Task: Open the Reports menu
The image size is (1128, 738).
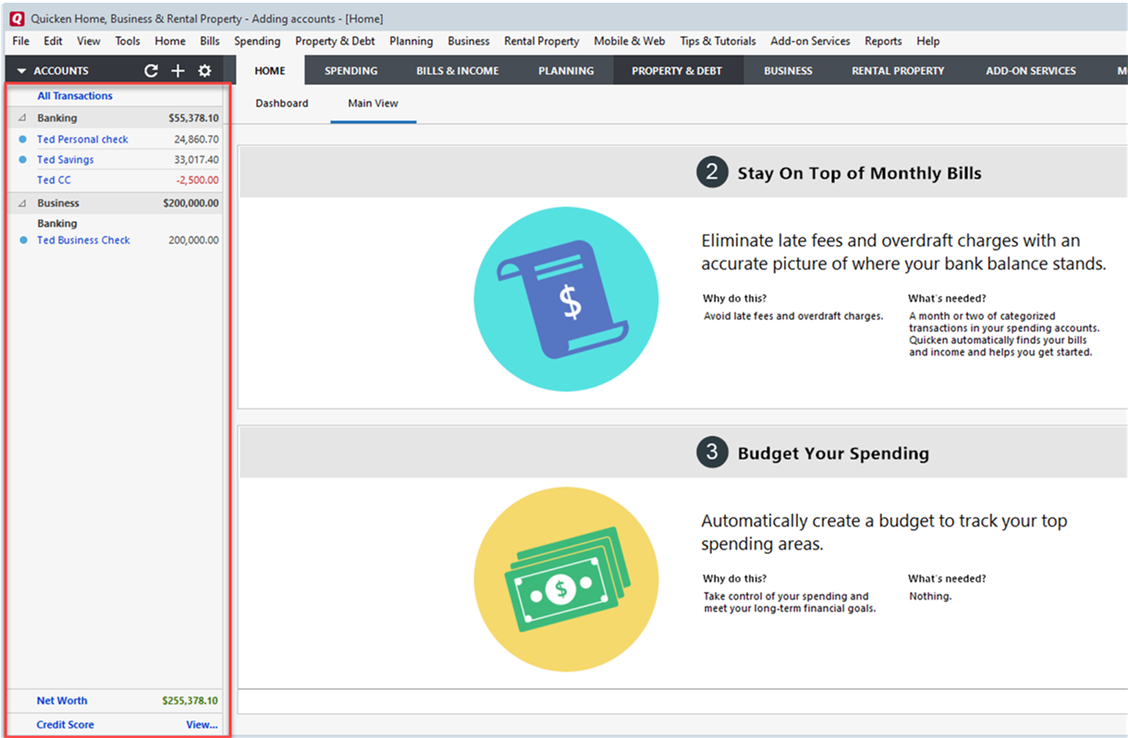Action: [883, 41]
